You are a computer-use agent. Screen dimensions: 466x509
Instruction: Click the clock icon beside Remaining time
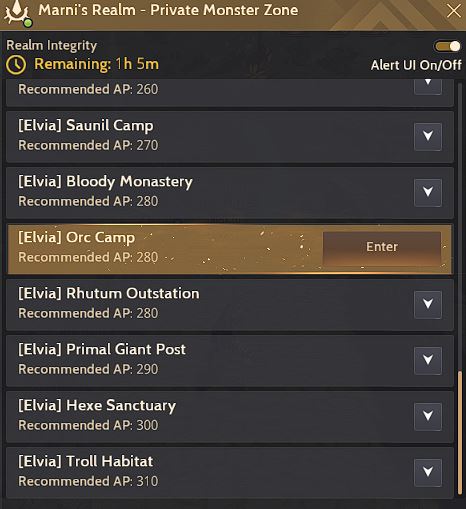point(16,64)
